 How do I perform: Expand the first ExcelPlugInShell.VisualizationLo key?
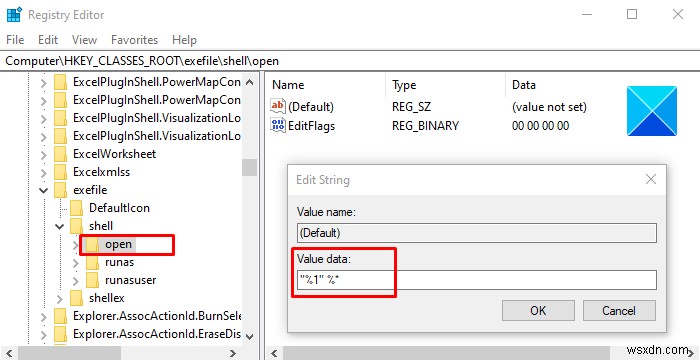click(43, 119)
